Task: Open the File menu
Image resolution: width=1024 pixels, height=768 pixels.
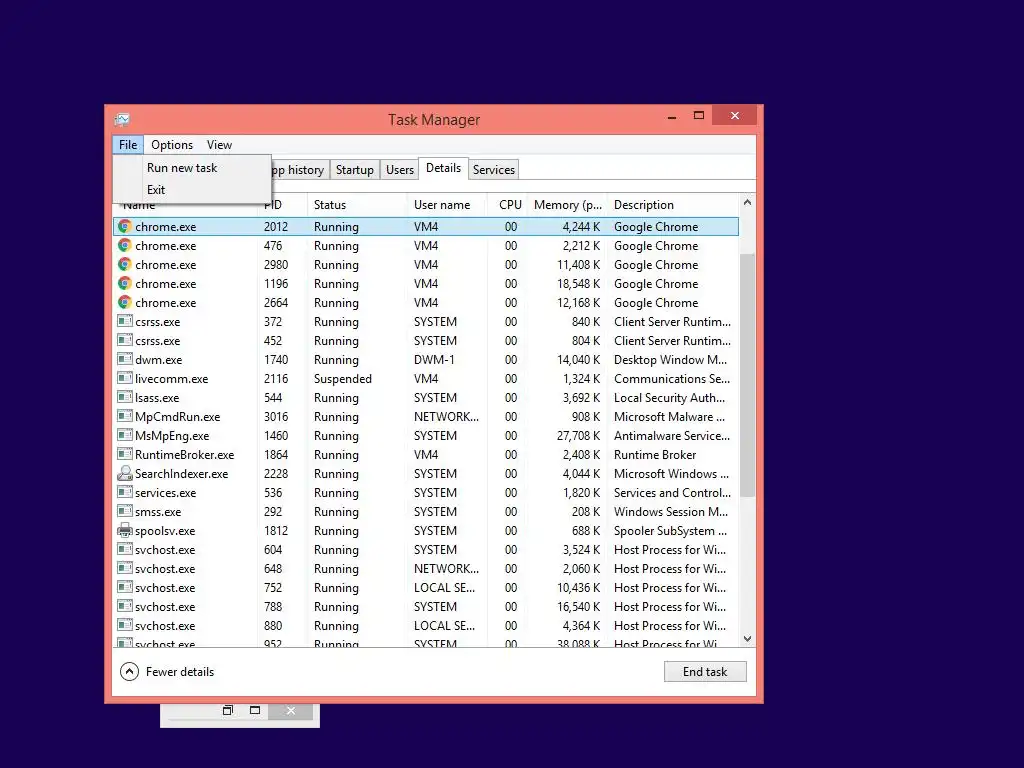Action: [128, 145]
